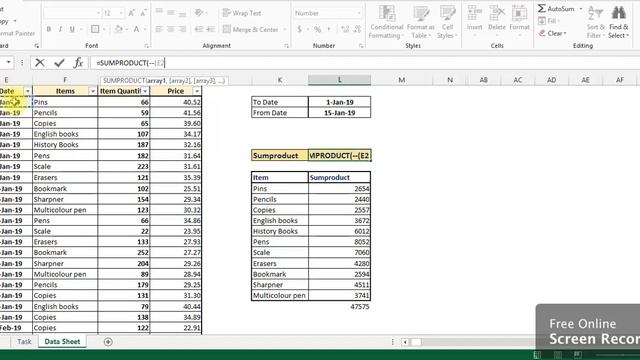
Task: Open the Font dialog launcher
Action: tap(146, 46)
